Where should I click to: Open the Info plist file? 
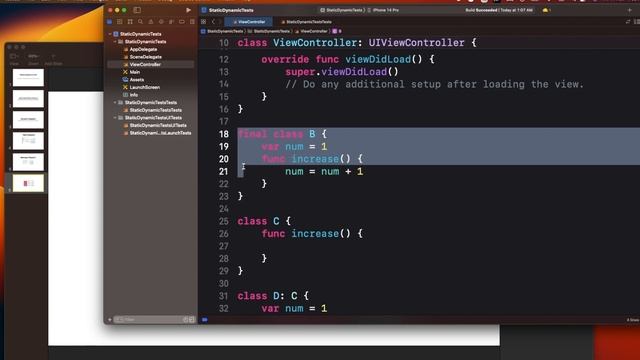coord(133,95)
